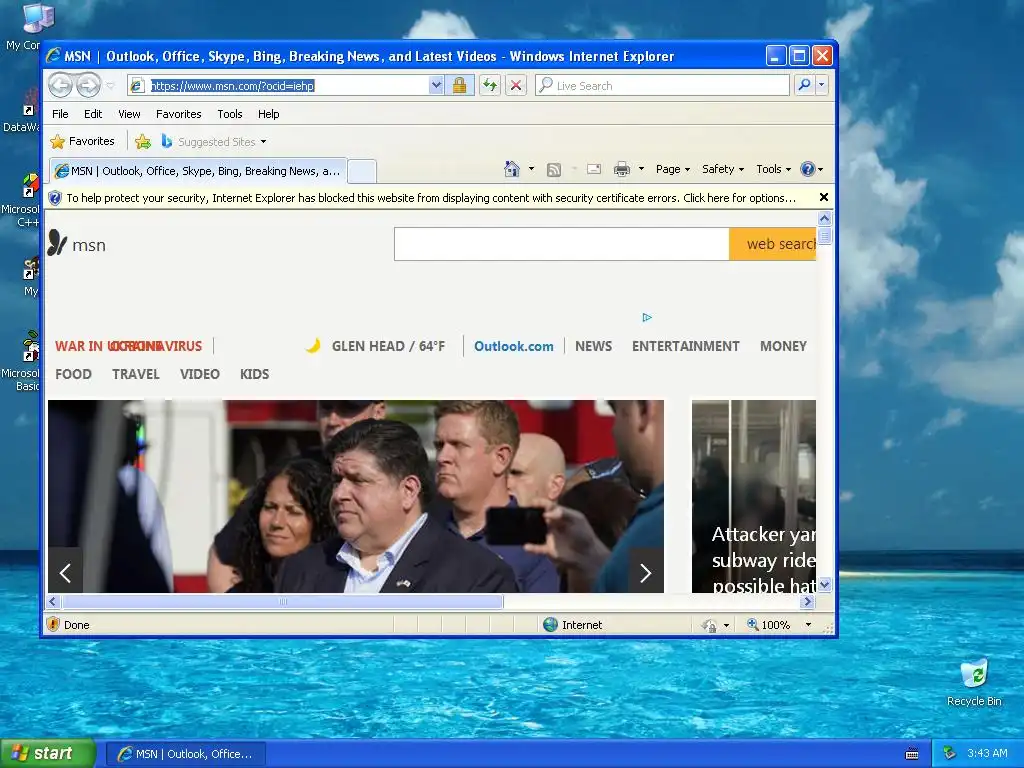Show next slide in news carousel

(646, 573)
